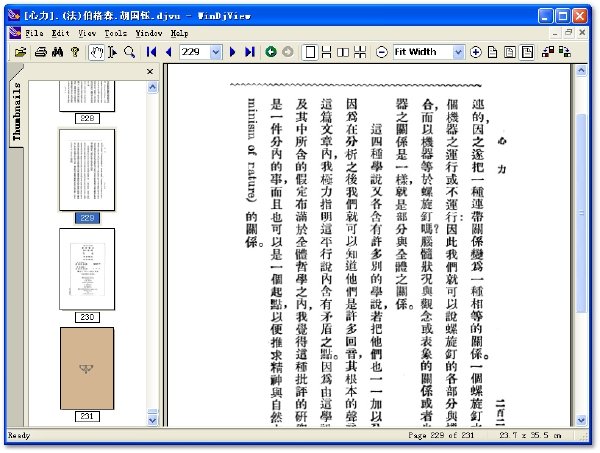The height and width of the screenshot is (453, 600).
Task: Click the WinDjView title bar icon
Action: [x=14, y=15]
